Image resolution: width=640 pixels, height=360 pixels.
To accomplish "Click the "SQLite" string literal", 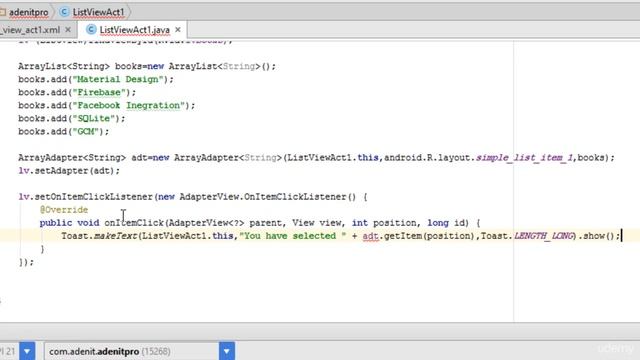I will [93, 118].
